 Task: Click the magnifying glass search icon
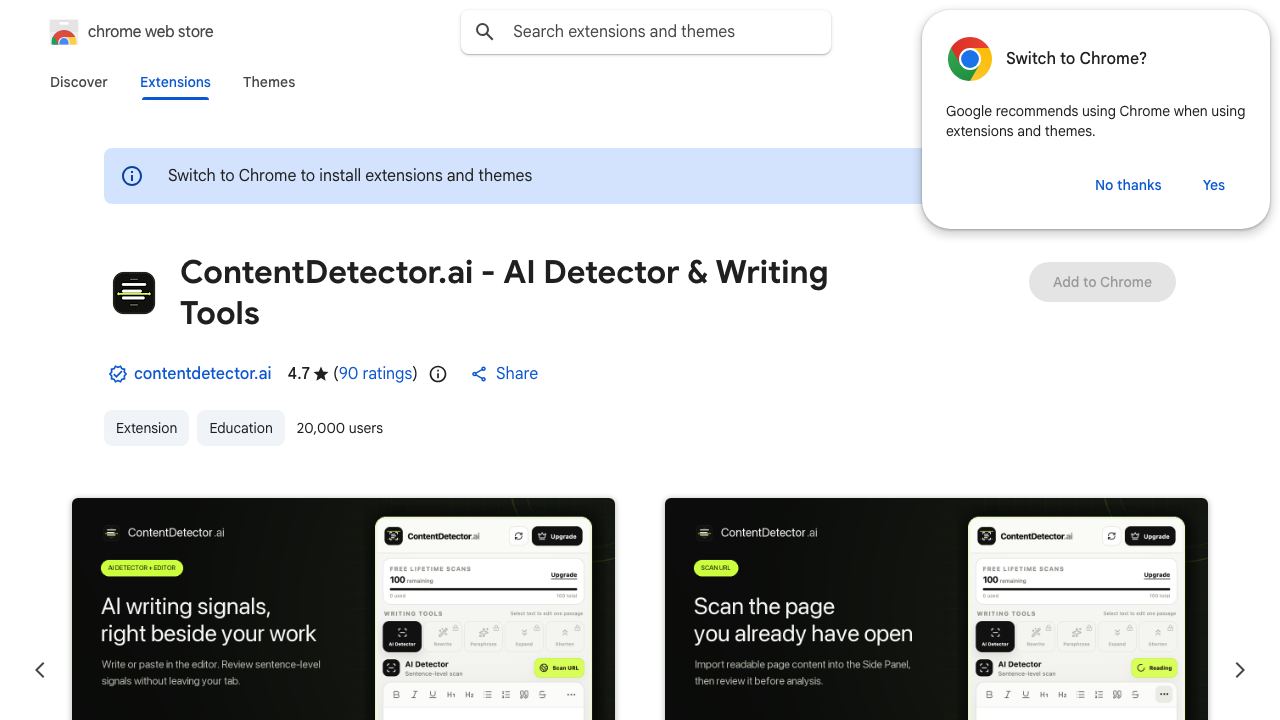(485, 32)
